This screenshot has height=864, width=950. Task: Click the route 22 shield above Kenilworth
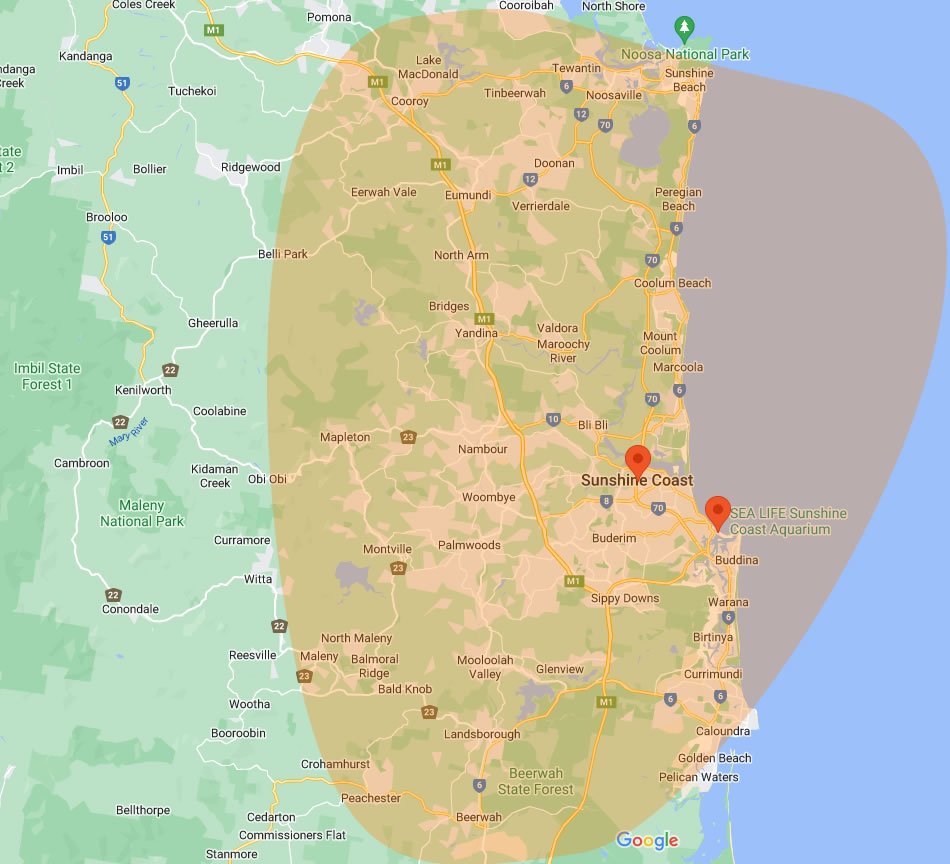click(170, 370)
